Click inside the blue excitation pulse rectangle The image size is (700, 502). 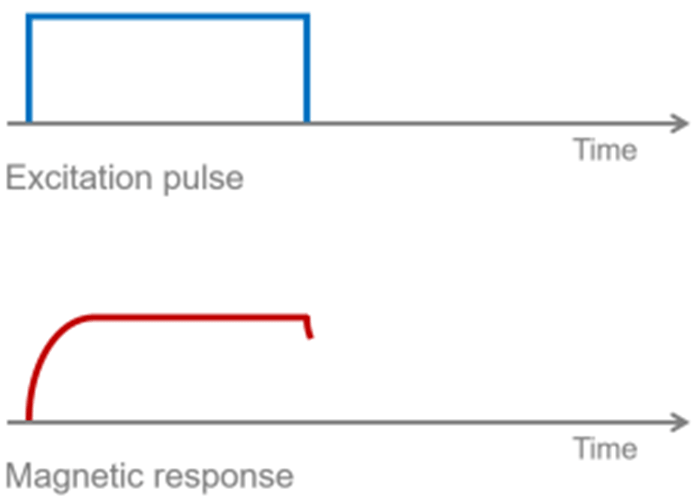[x=167, y=70]
